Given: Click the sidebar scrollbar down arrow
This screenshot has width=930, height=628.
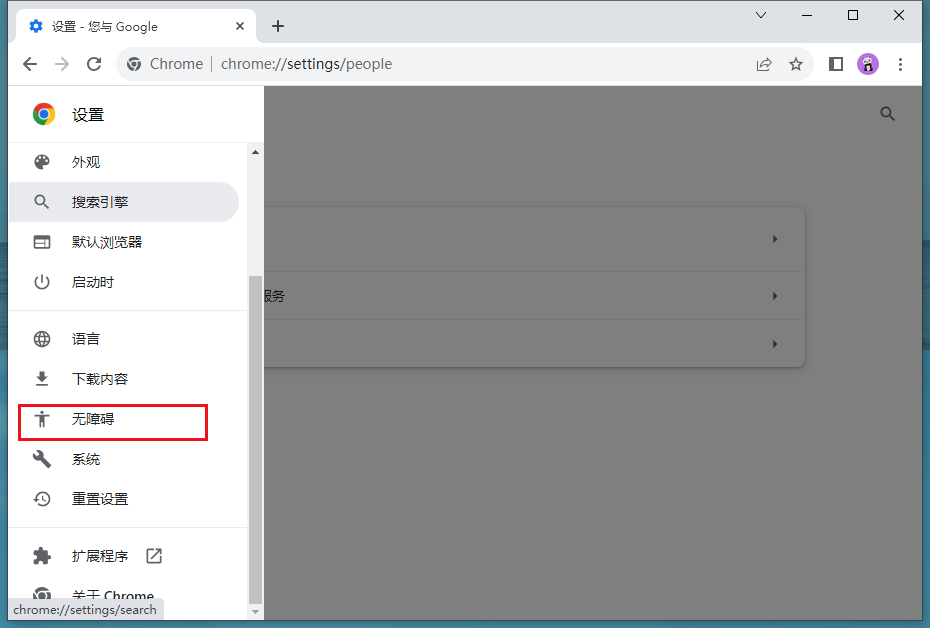Looking at the screenshot, I should coord(256,611).
